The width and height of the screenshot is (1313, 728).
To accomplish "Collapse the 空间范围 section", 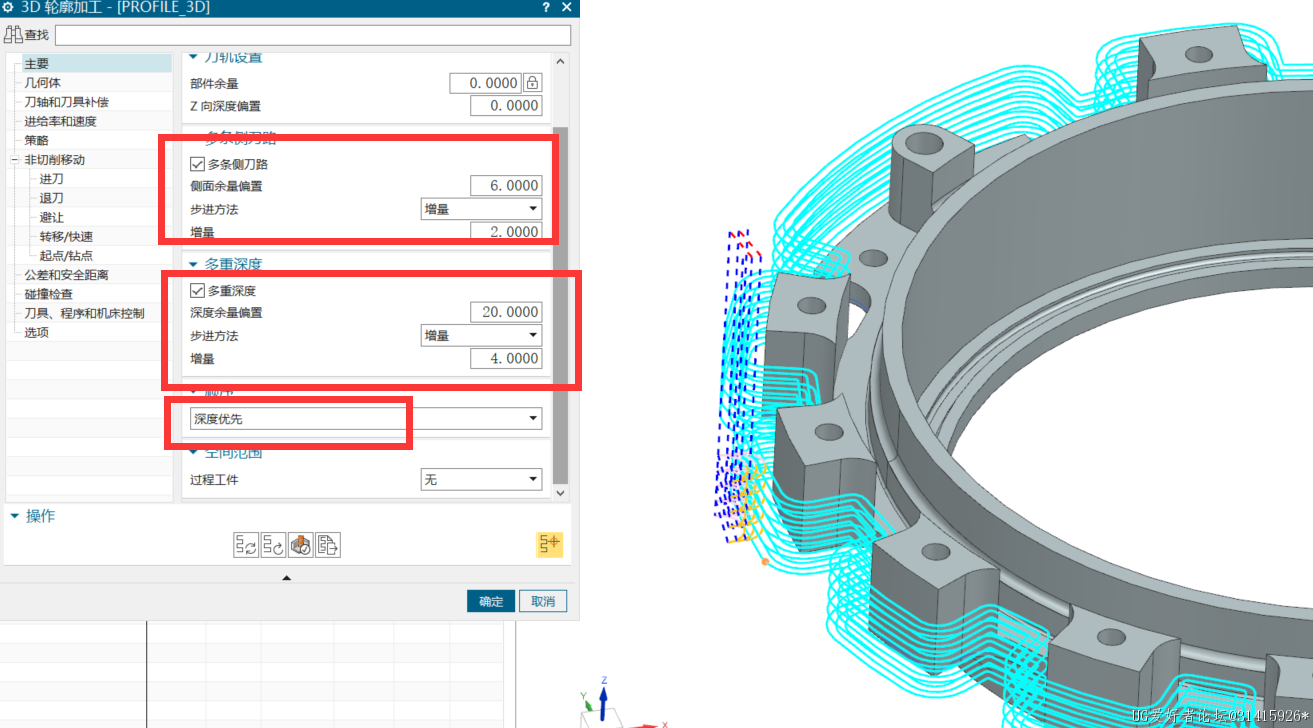I will tap(194, 453).
